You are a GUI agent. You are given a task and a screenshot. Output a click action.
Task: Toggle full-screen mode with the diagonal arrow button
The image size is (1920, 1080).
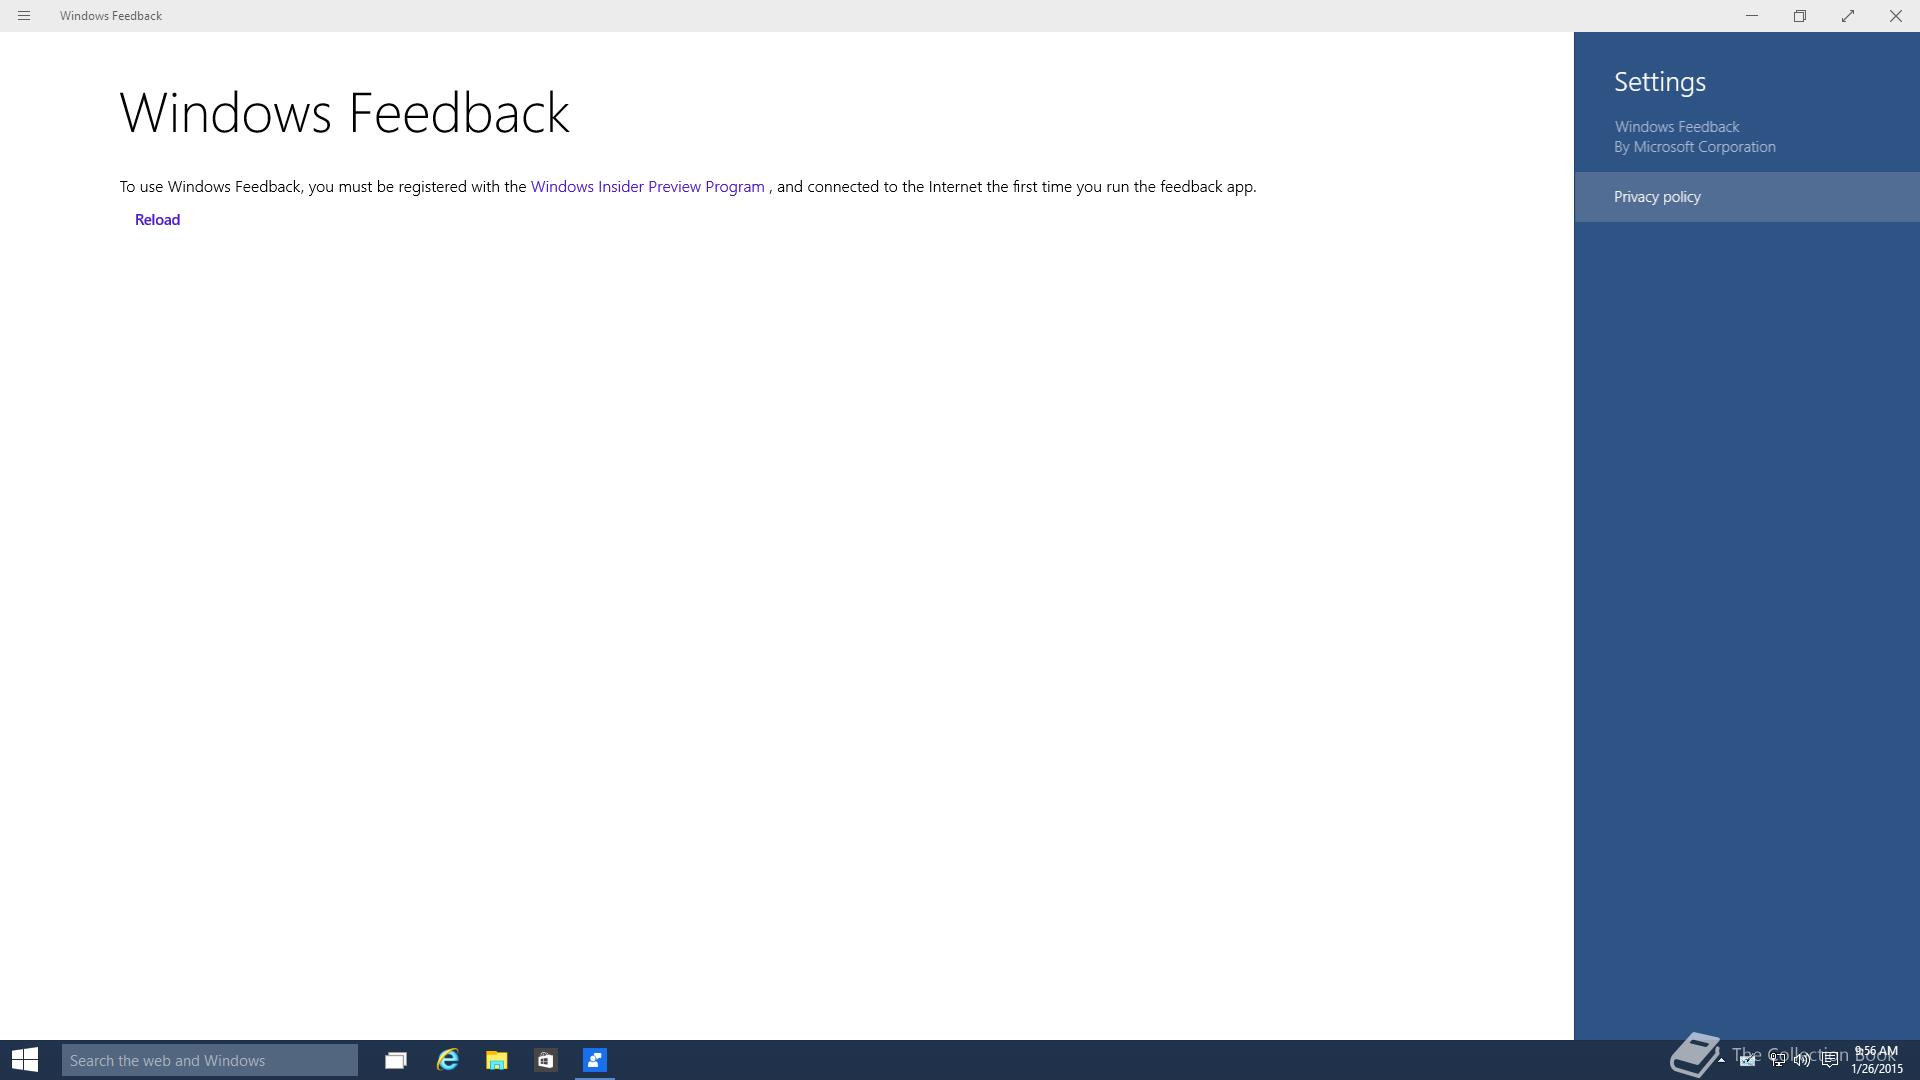click(1848, 16)
